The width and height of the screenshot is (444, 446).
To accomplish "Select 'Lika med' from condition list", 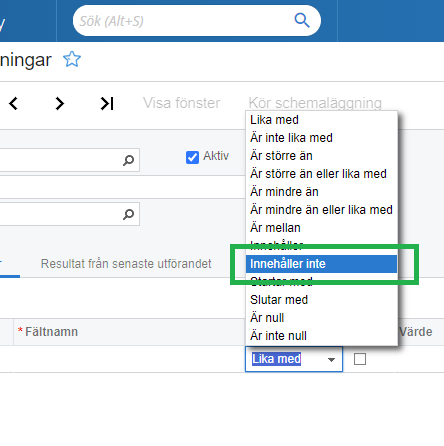I will tap(322, 120).
